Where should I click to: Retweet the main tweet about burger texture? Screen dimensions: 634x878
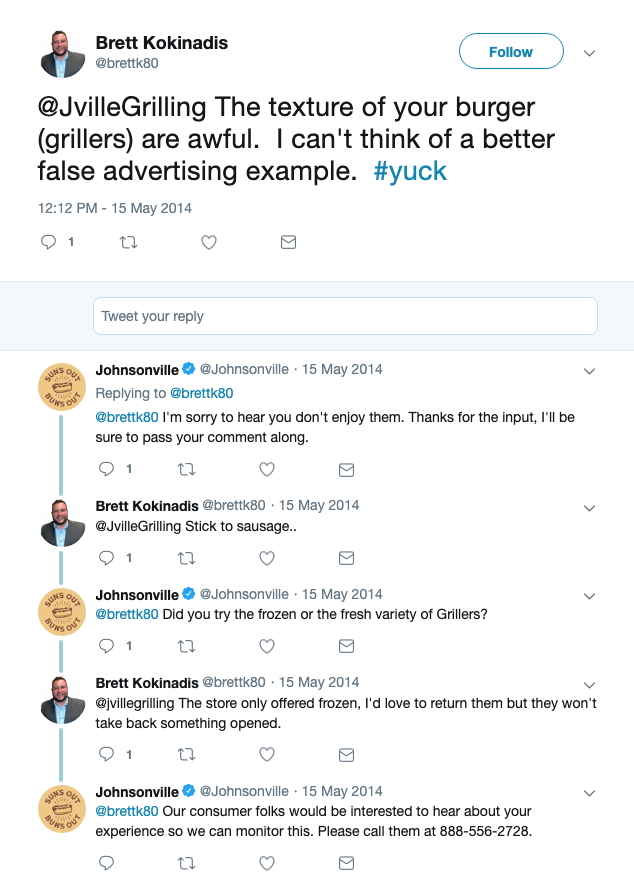click(x=128, y=242)
